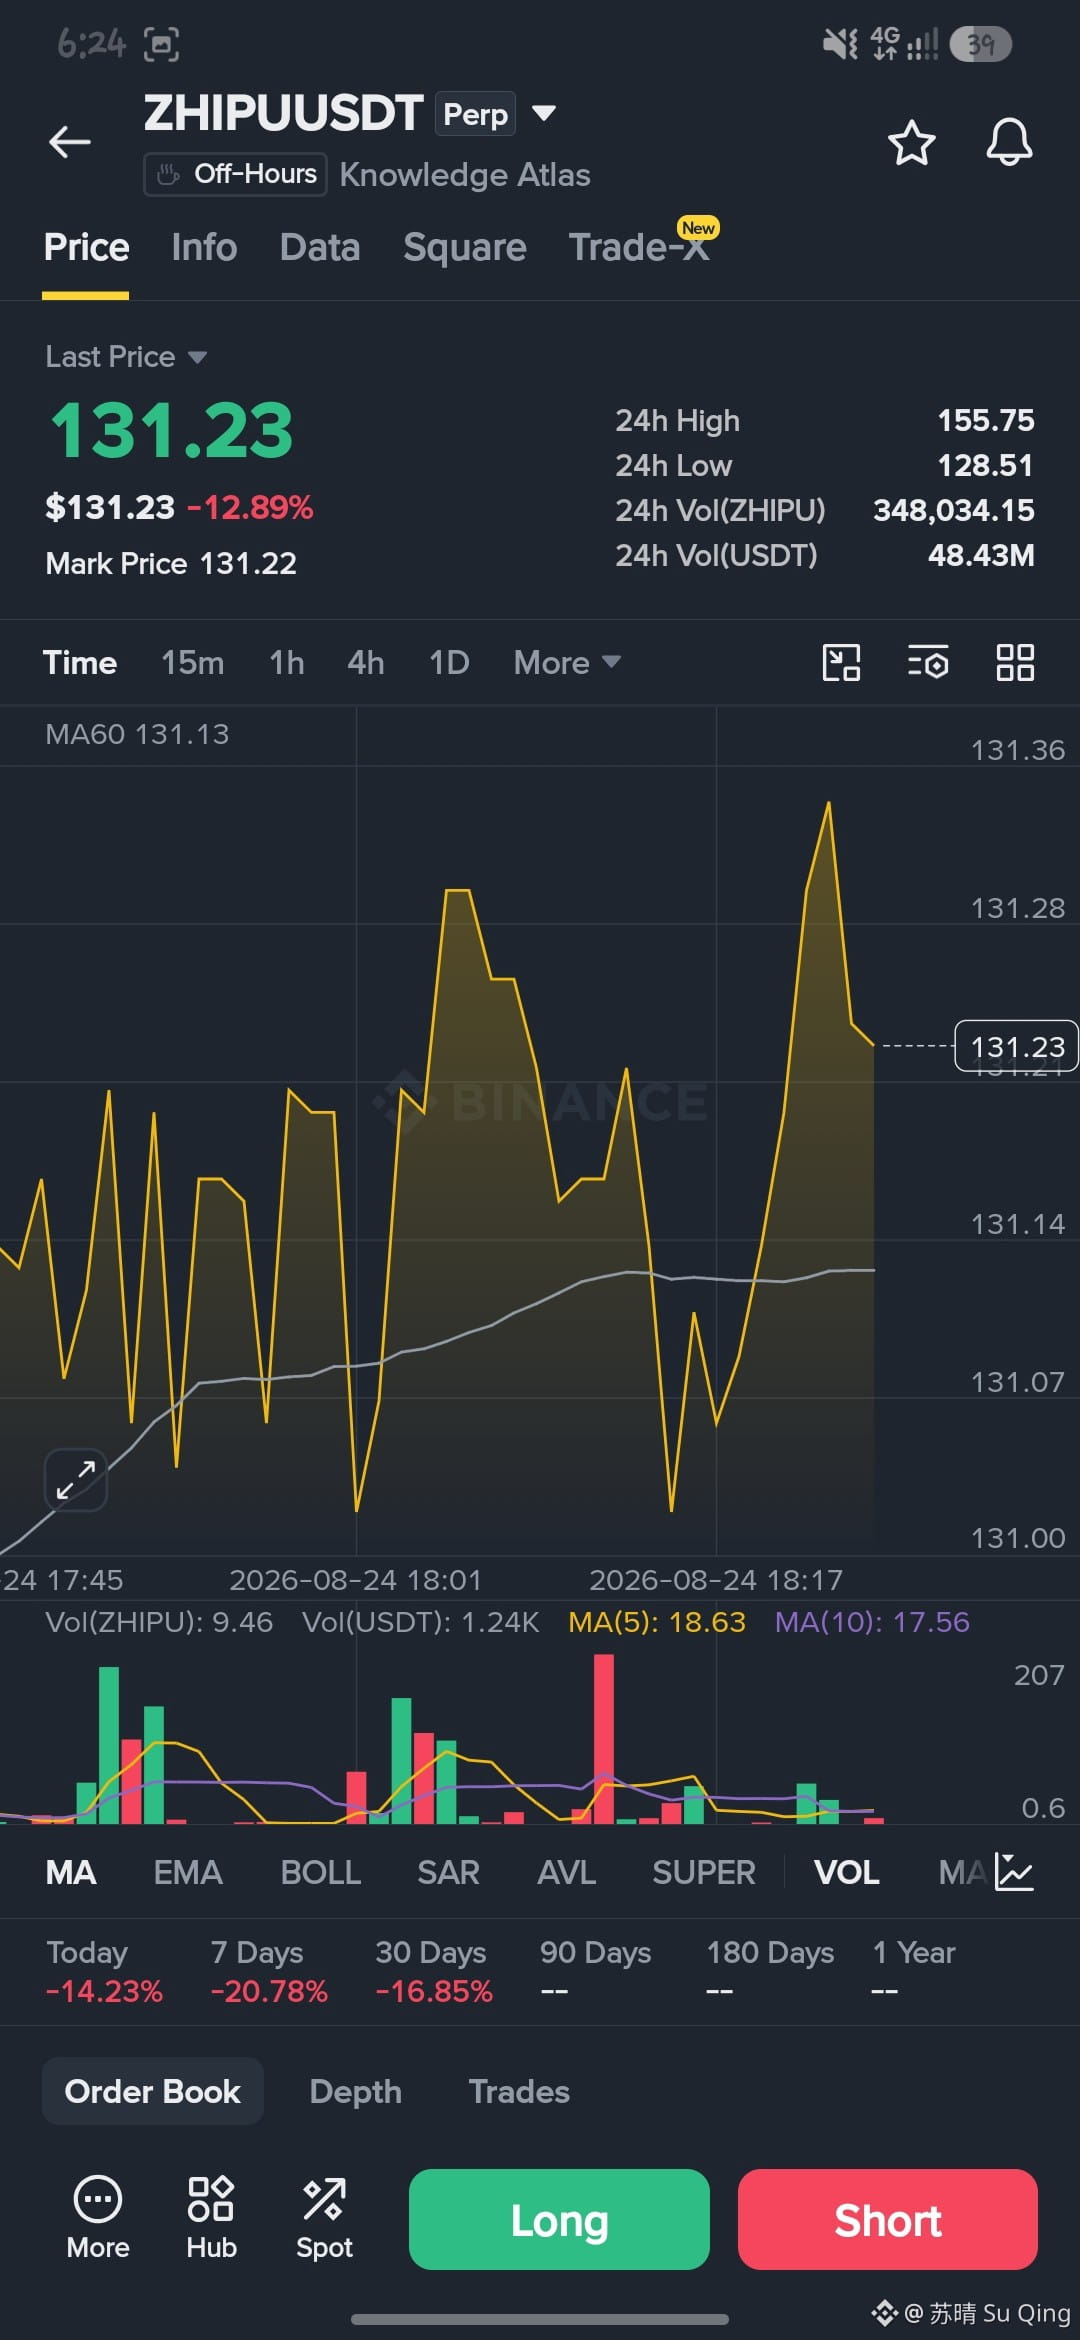Screen dimensions: 1080x2340
Task: Open the Perp contract label
Action: (476, 114)
